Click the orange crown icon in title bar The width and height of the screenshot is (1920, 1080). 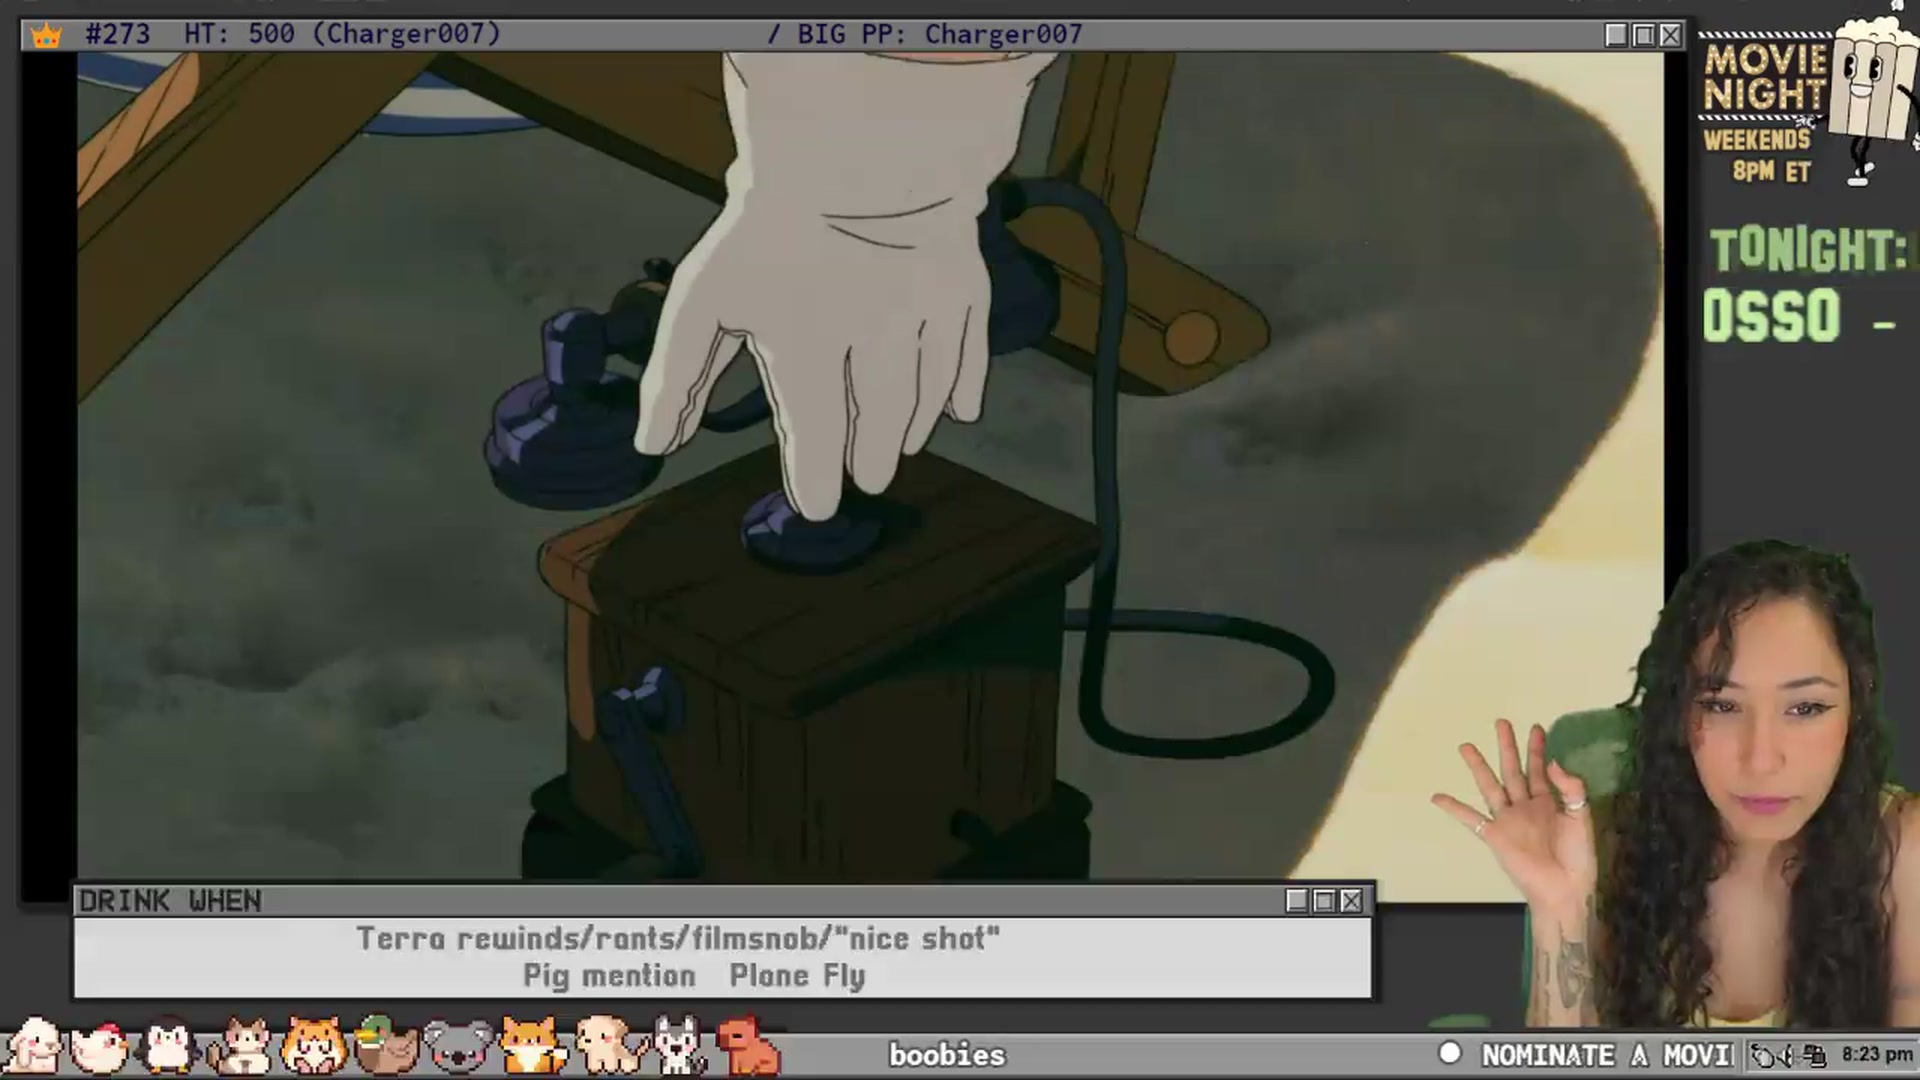click(x=46, y=36)
